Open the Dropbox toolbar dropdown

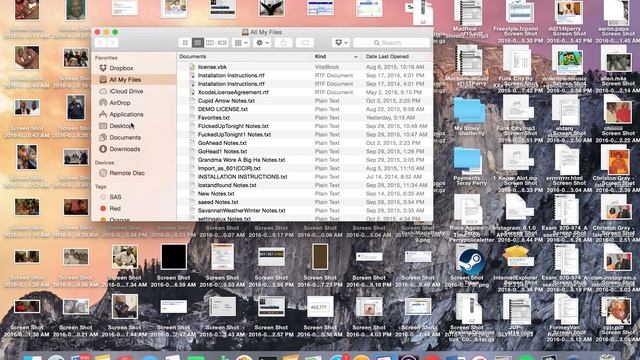[341, 42]
